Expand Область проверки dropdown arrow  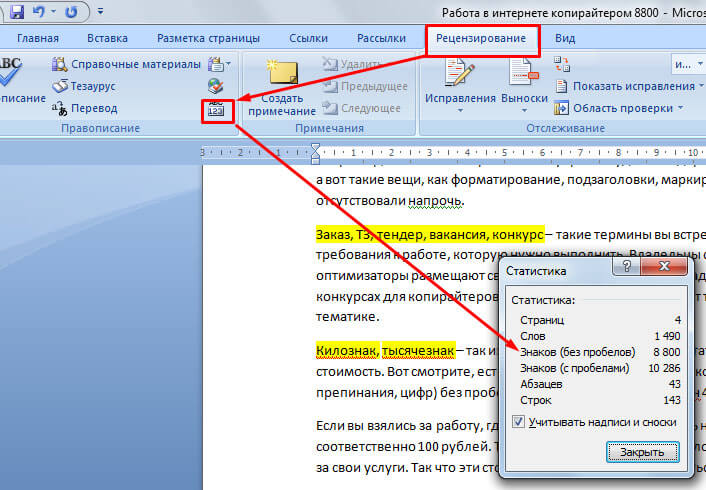(680, 108)
